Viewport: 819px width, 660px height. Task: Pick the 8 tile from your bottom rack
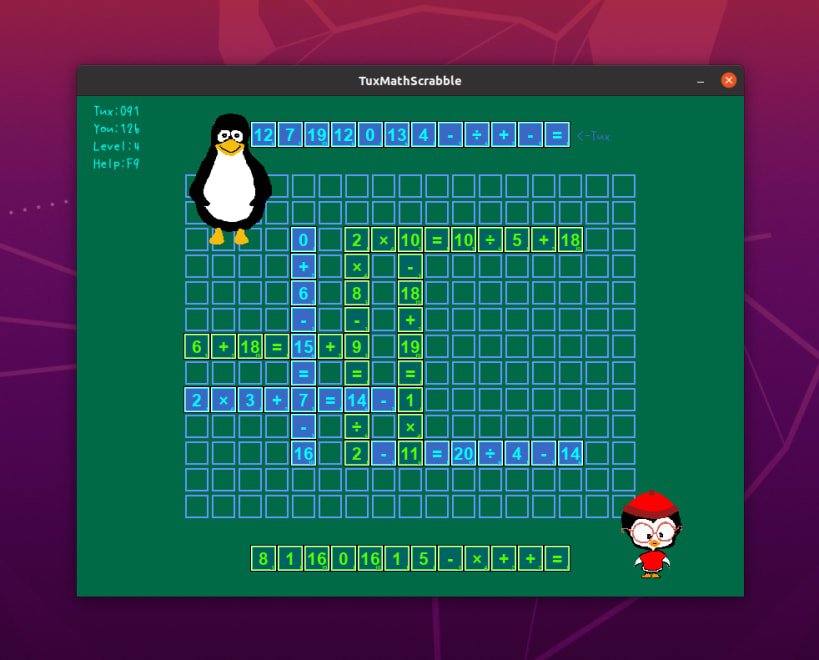(263, 559)
